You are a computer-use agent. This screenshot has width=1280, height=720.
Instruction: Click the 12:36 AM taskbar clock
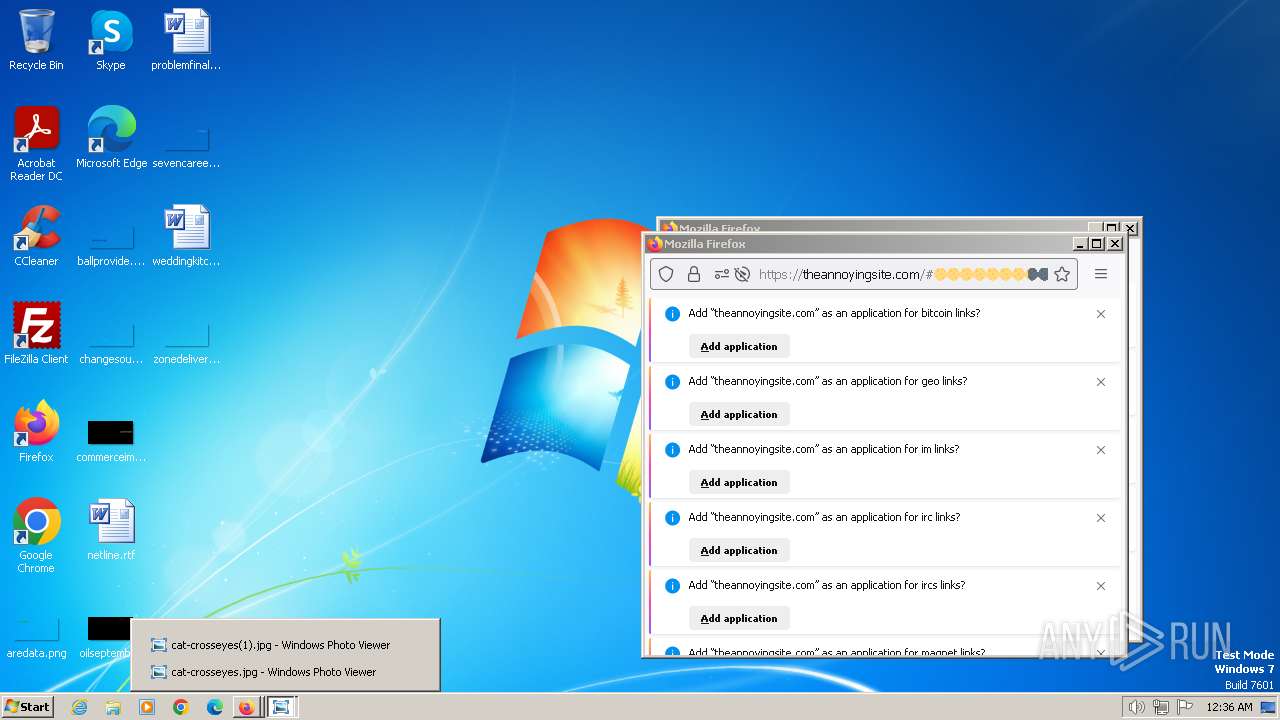pyautogui.click(x=1229, y=707)
